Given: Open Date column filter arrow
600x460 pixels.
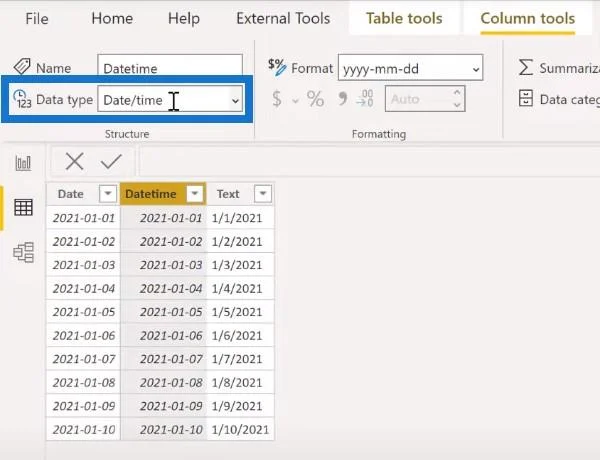Looking at the screenshot, I should tap(108, 194).
